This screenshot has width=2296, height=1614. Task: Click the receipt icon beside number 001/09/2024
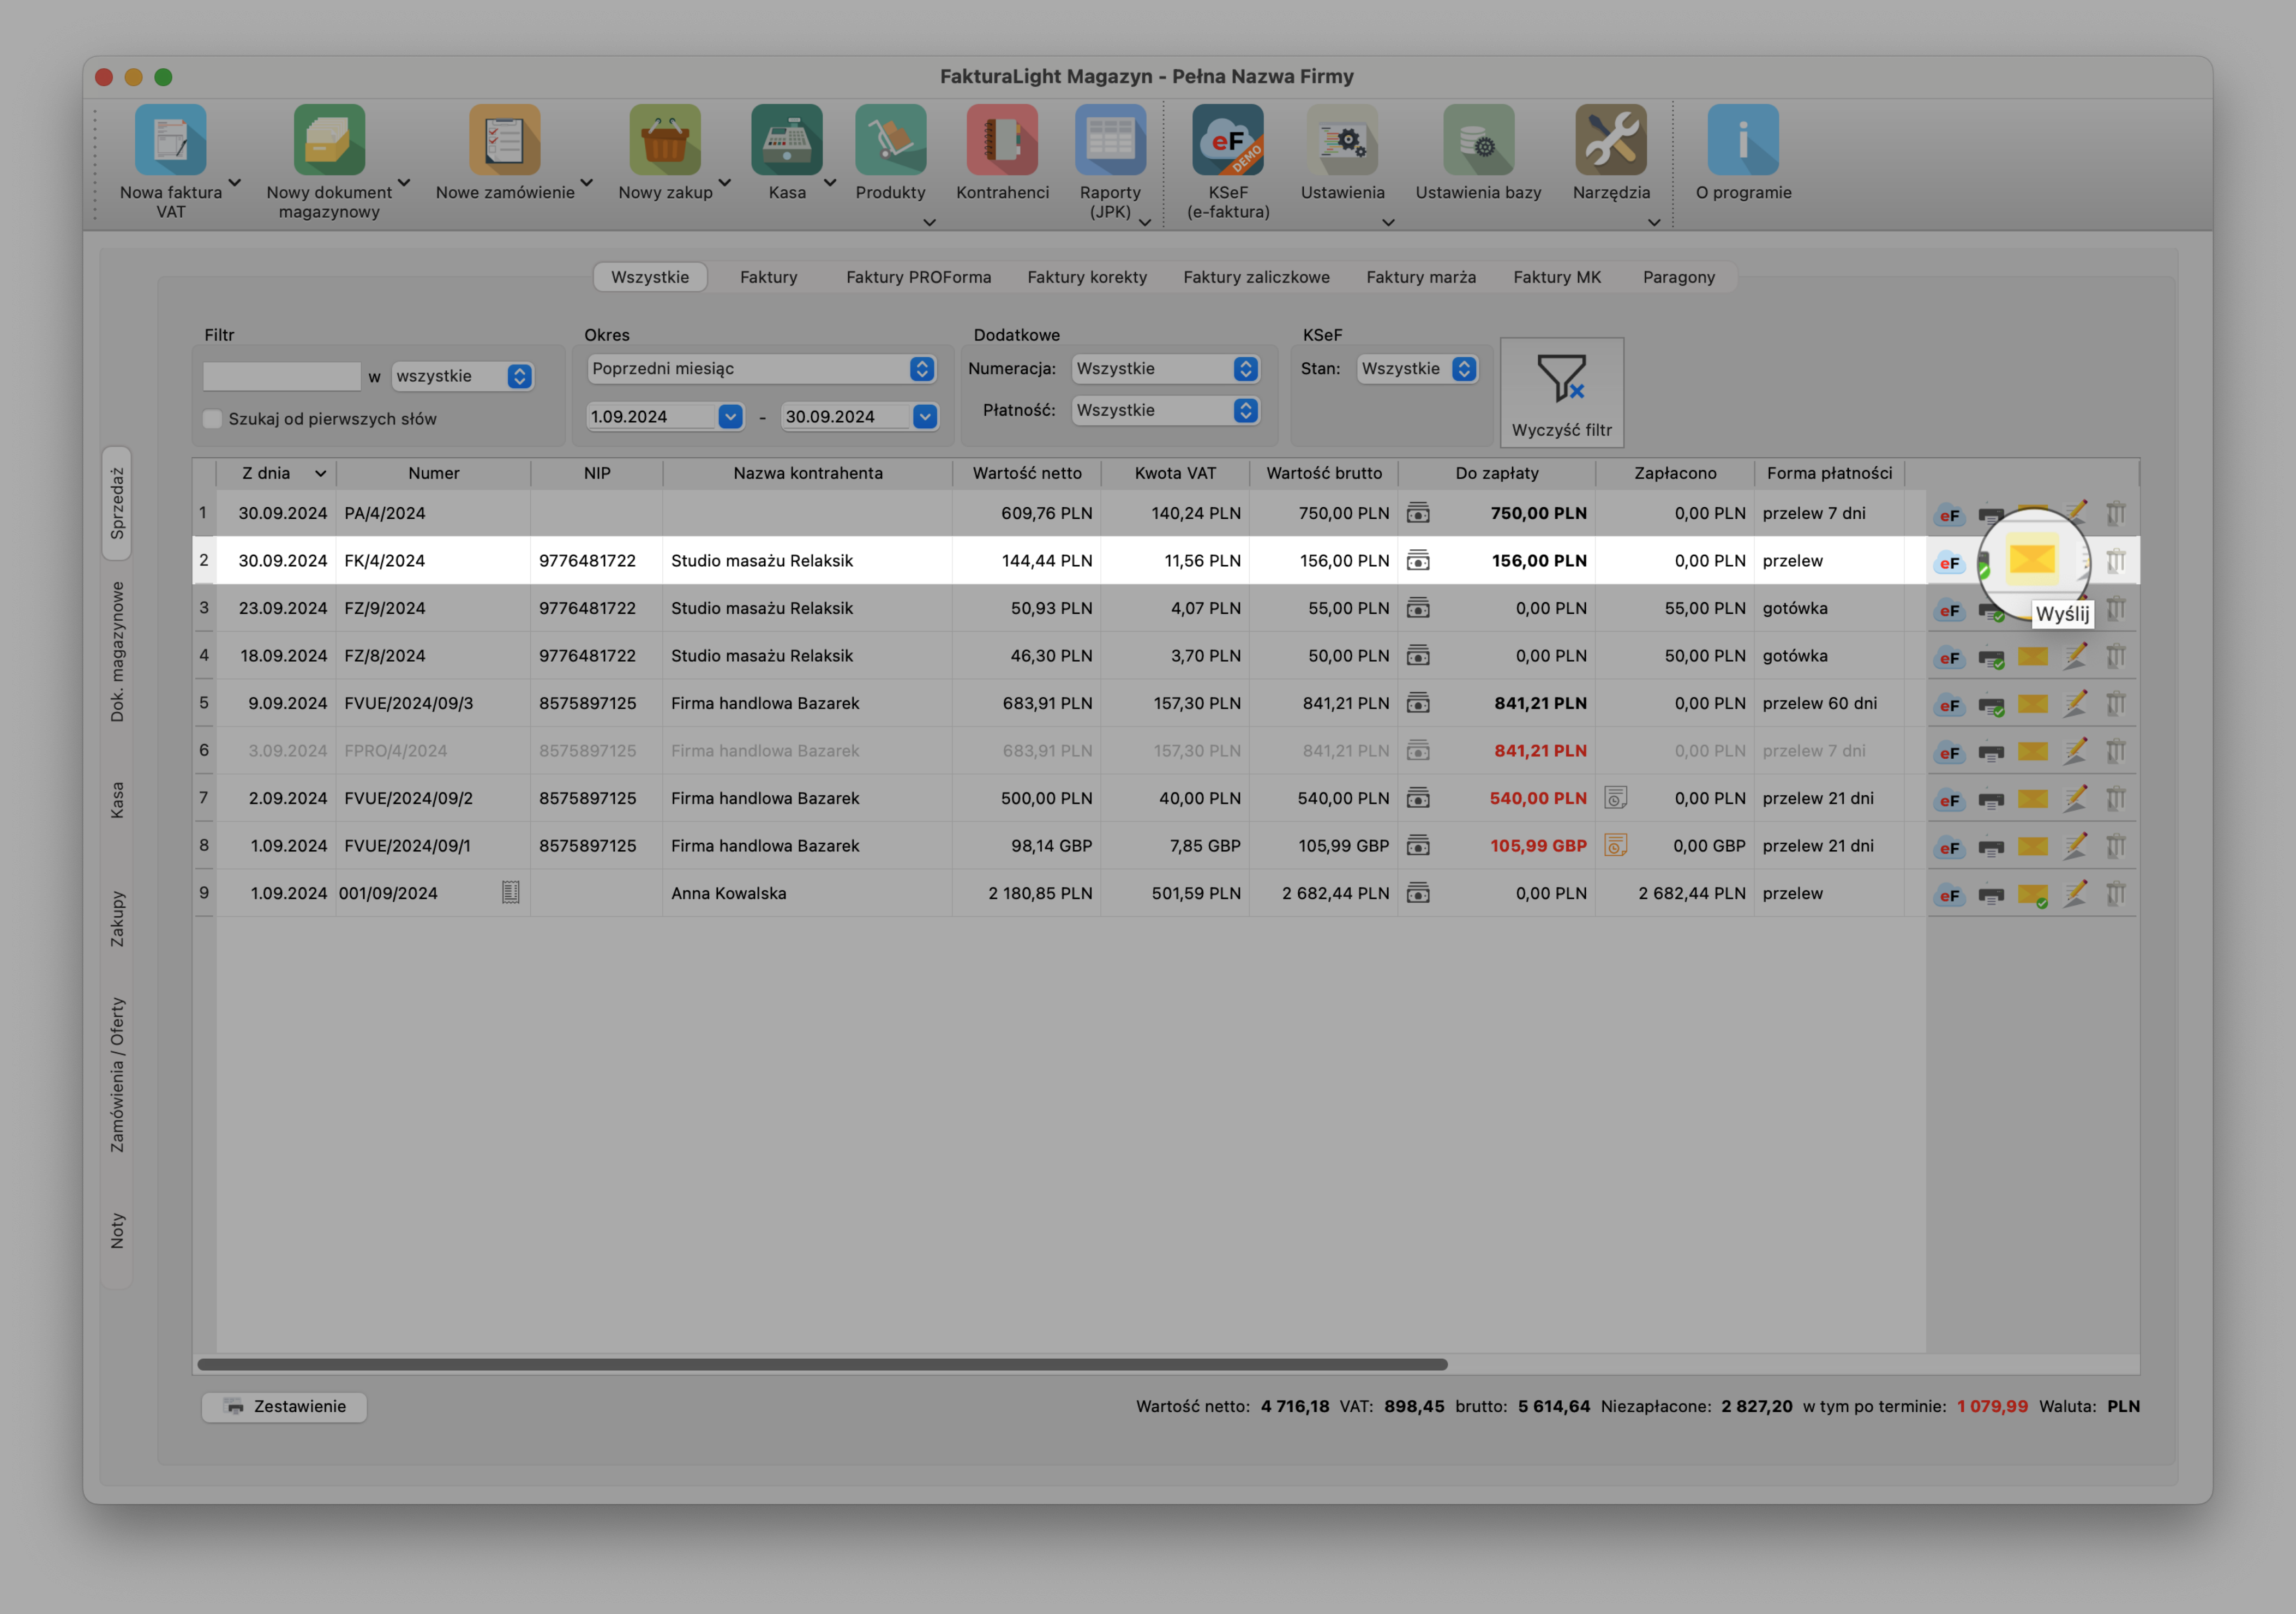pos(510,892)
